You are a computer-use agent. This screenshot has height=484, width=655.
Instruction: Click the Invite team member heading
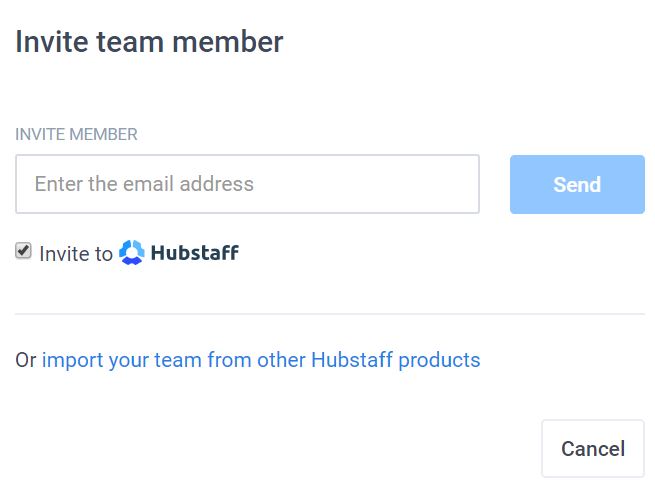coord(149,42)
